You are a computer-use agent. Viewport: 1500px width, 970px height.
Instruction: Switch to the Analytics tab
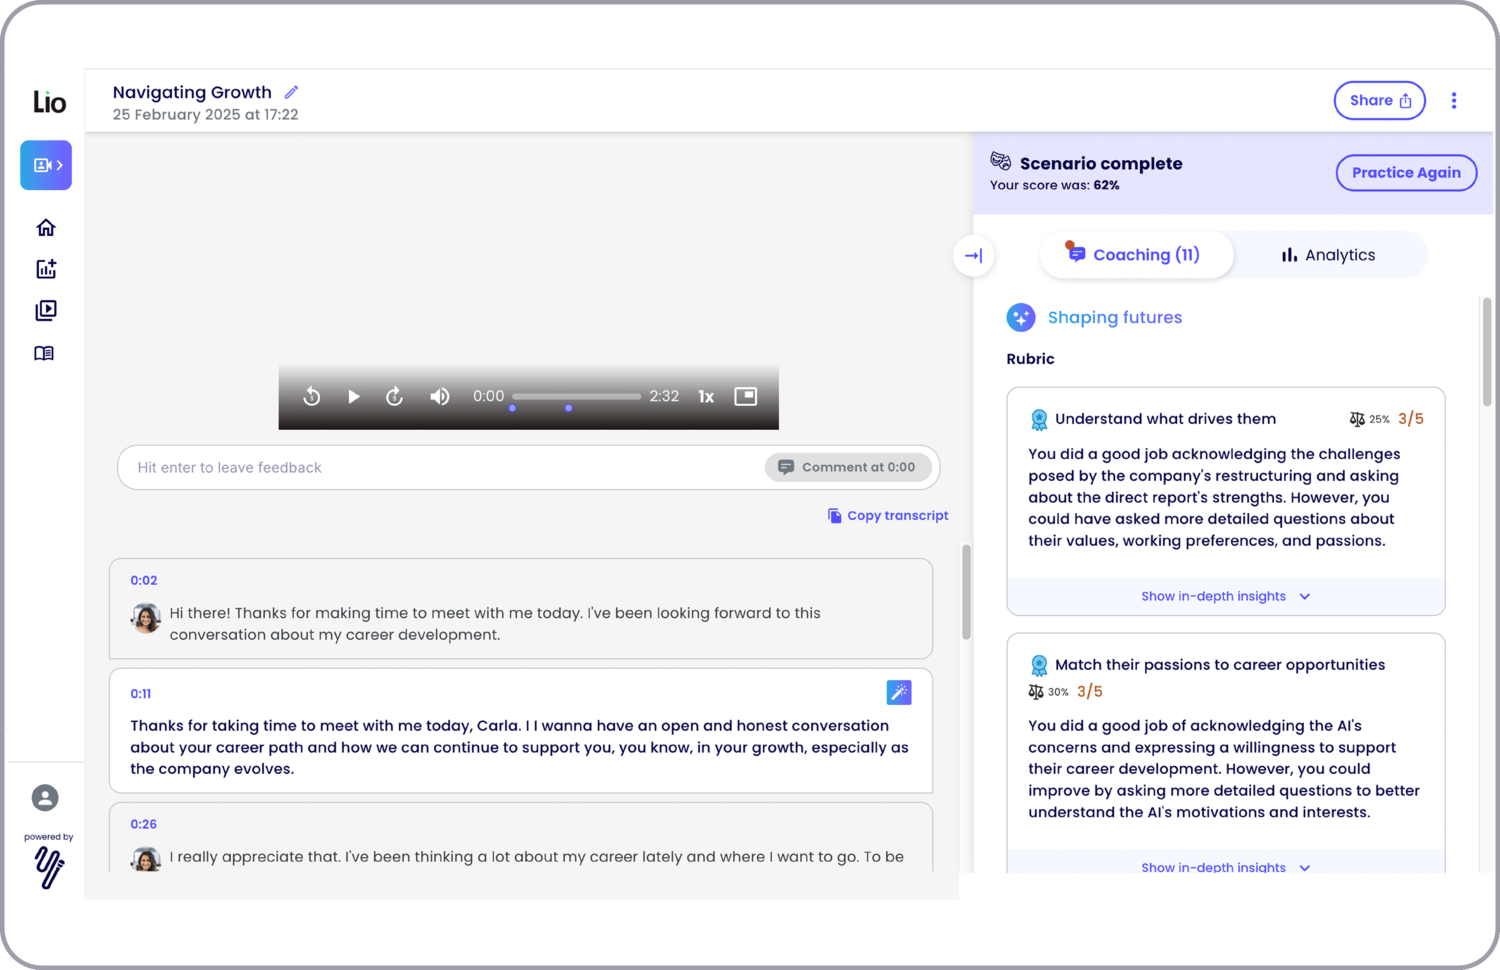(x=1327, y=255)
